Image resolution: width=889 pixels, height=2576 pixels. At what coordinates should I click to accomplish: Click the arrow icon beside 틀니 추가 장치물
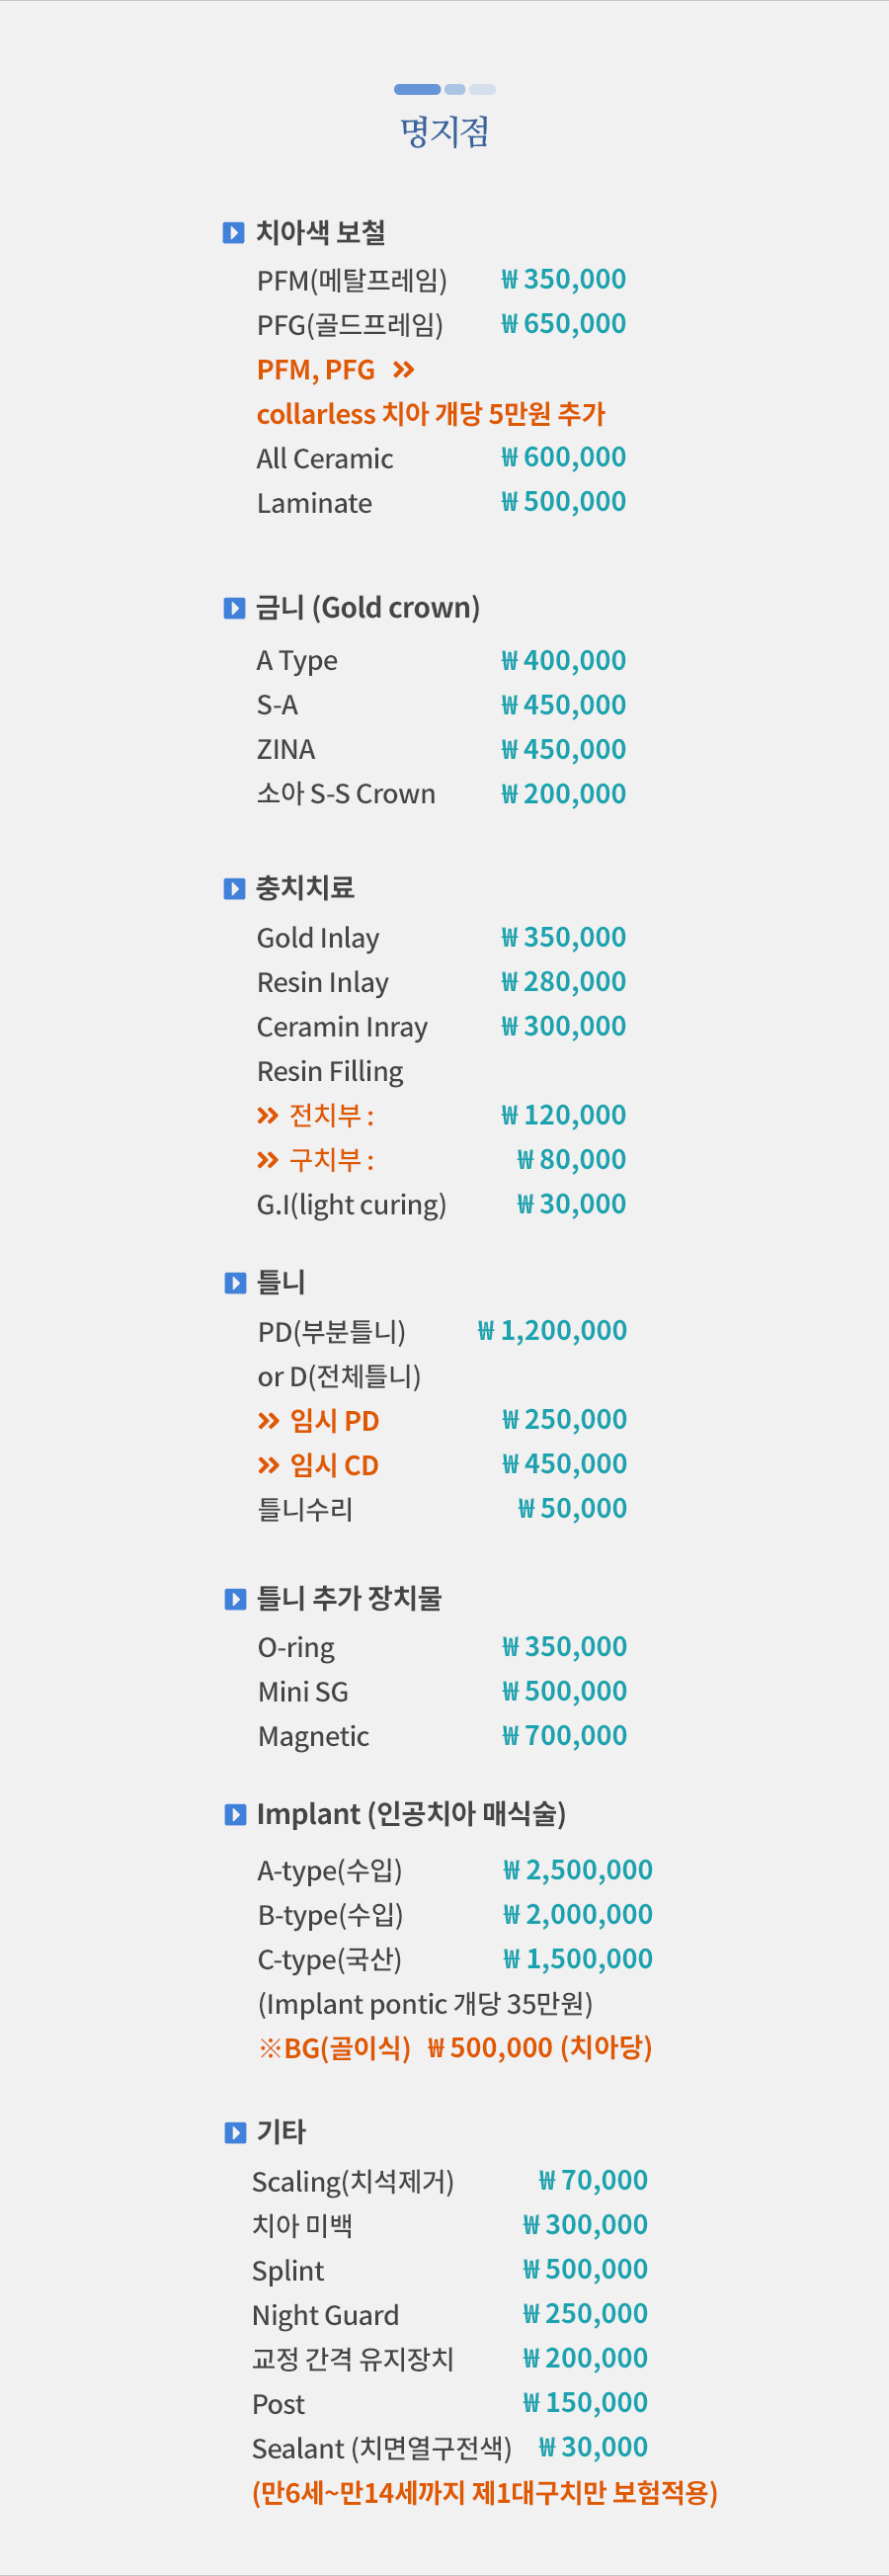(x=235, y=1599)
